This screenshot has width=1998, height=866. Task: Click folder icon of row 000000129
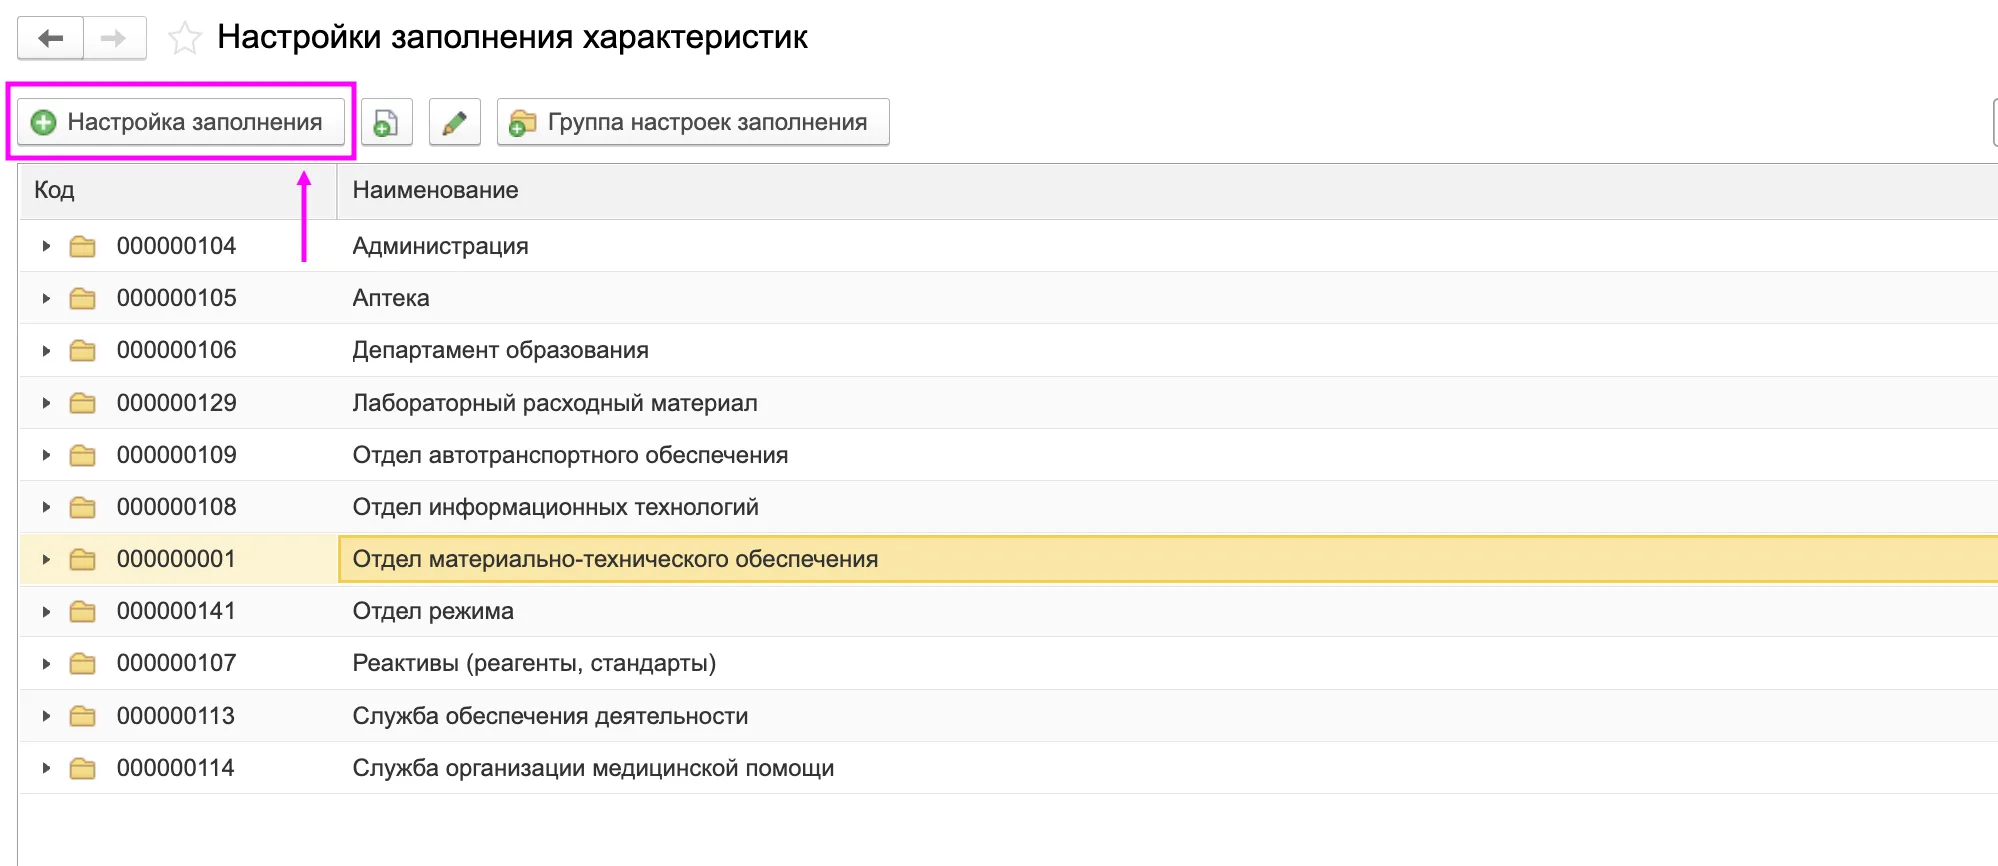pos(83,403)
